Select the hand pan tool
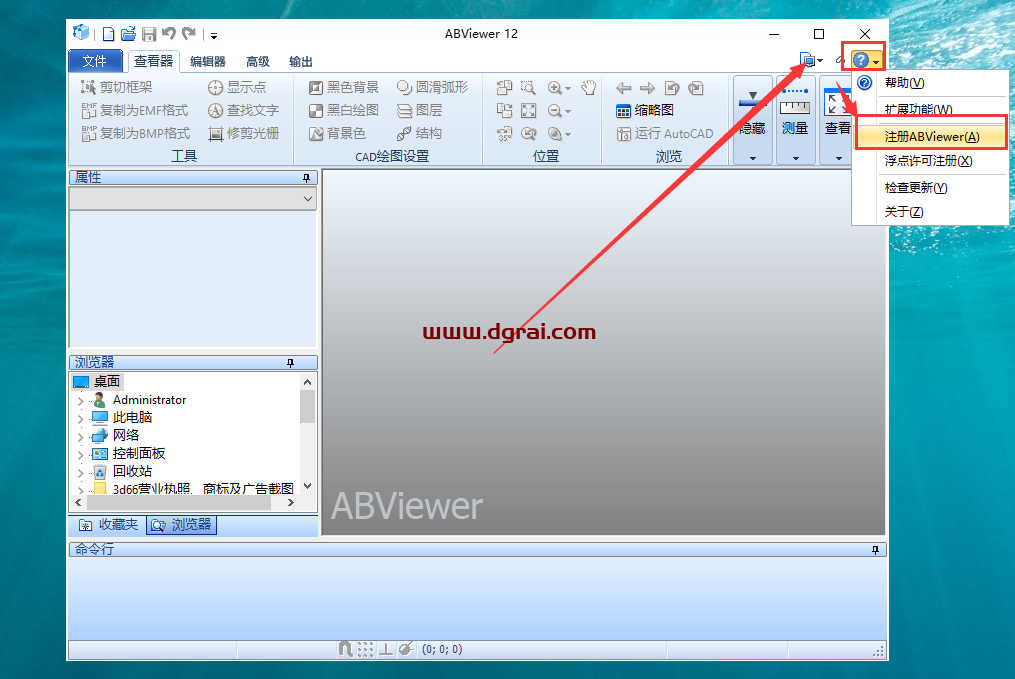Viewport: 1015px width, 679px height. (588, 87)
